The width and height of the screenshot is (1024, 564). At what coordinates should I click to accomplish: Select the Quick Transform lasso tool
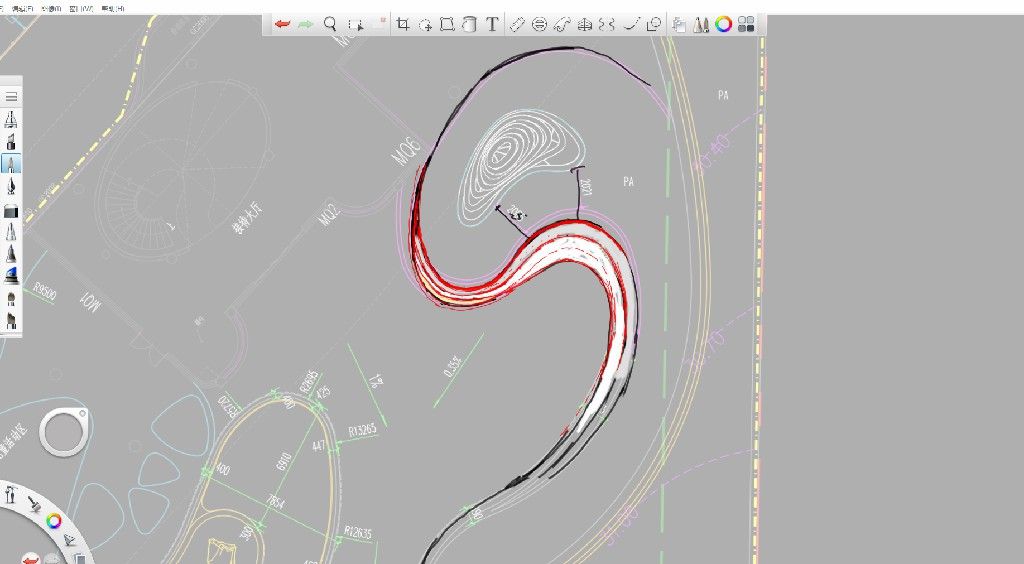point(425,25)
